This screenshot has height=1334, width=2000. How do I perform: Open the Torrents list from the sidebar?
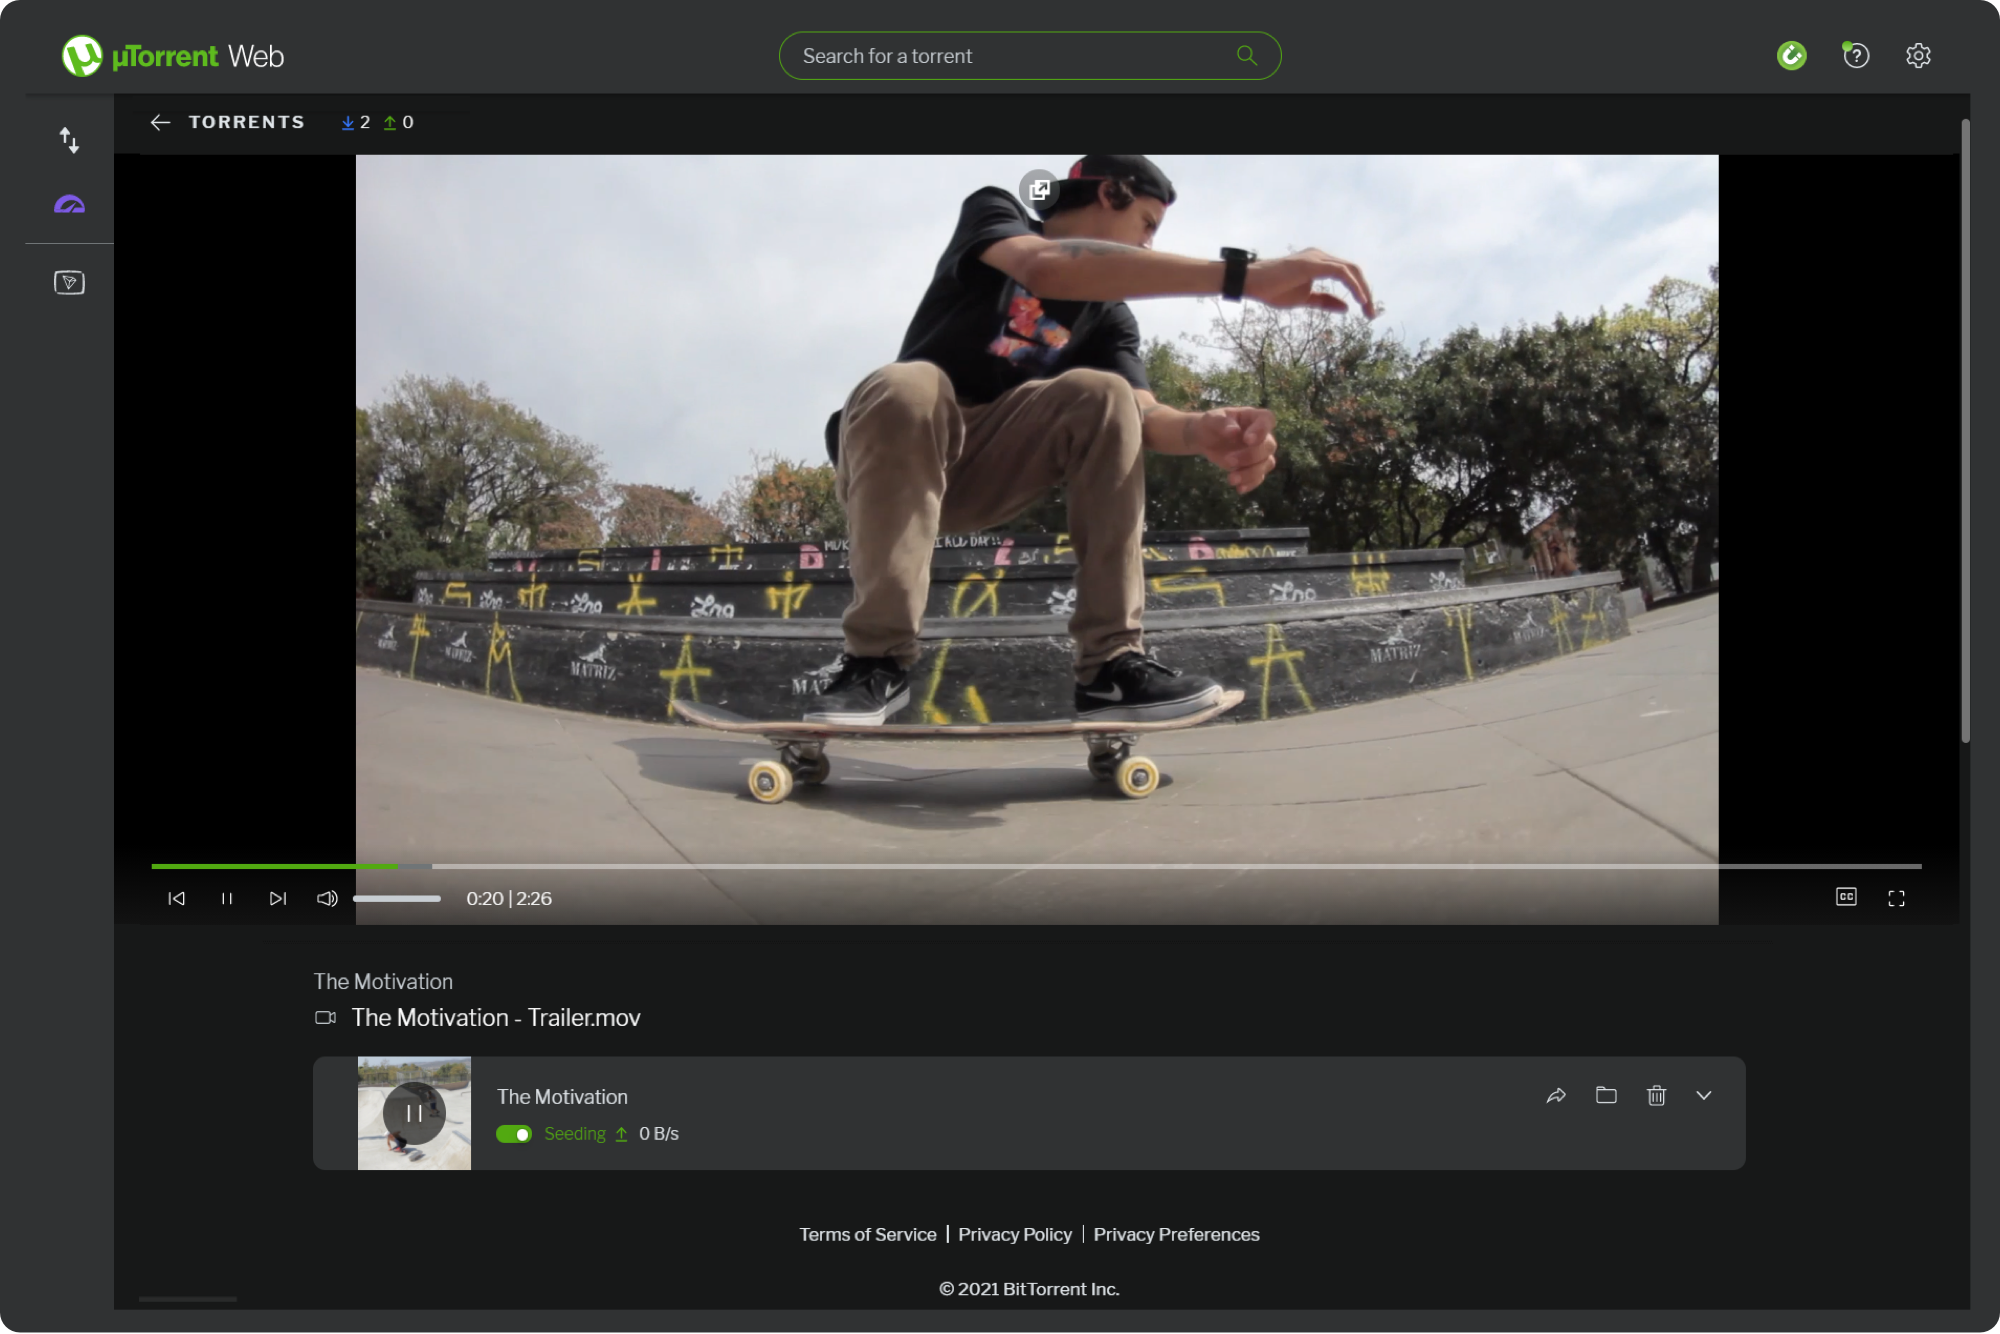tap(70, 140)
